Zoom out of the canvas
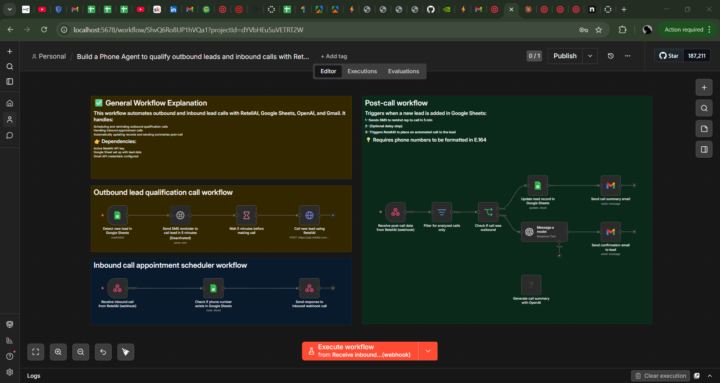Image resolution: width=720 pixels, height=383 pixels. [x=80, y=352]
